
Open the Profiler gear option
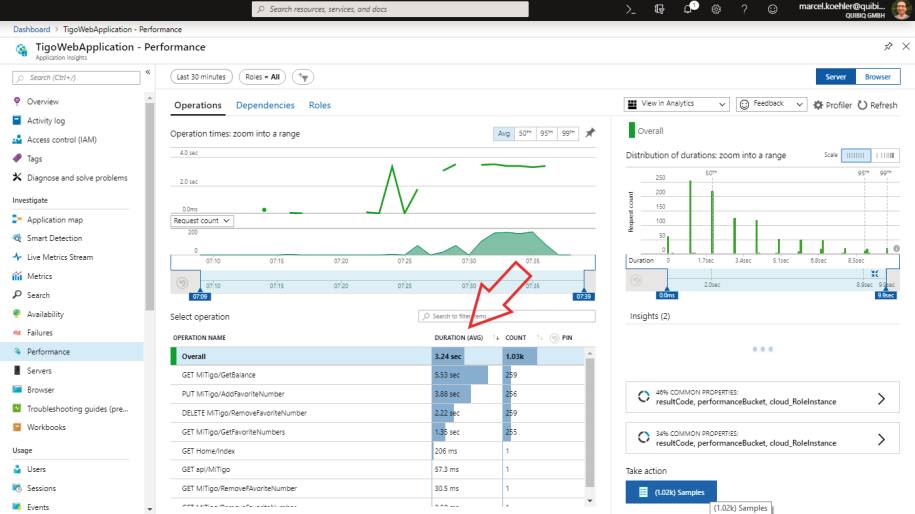tap(832, 105)
